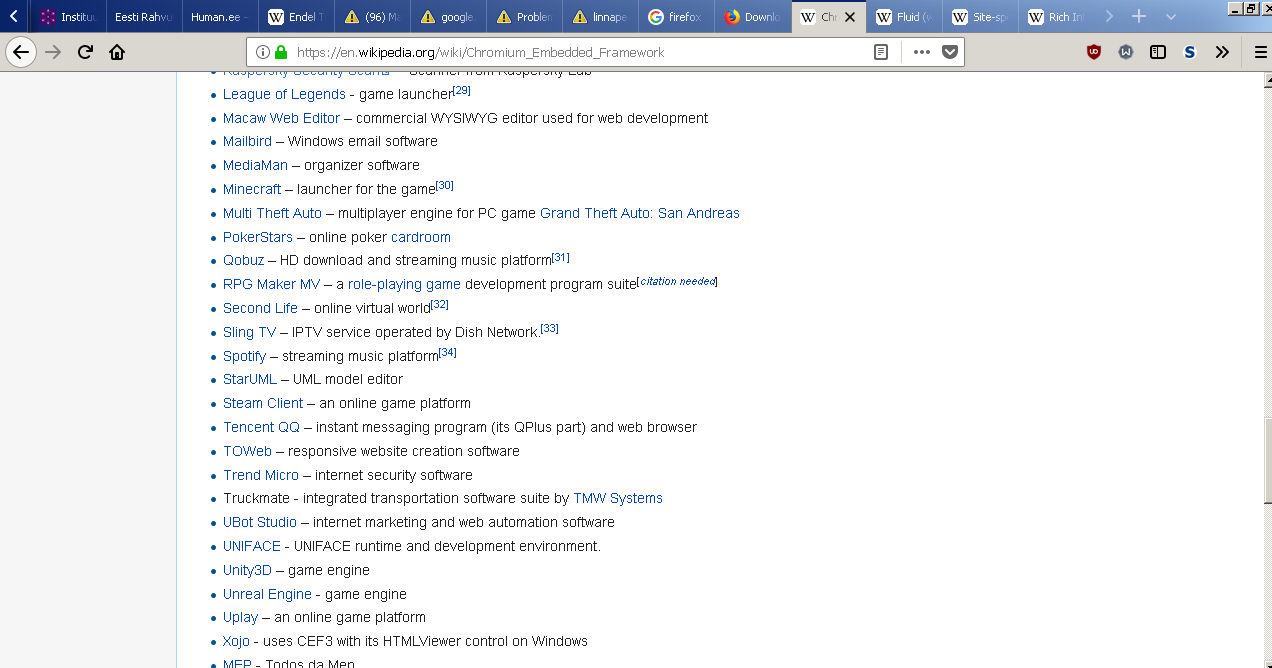Click the blue S extension icon
Image resolution: width=1272 pixels, height=668 pixels.
point(1190,52)
